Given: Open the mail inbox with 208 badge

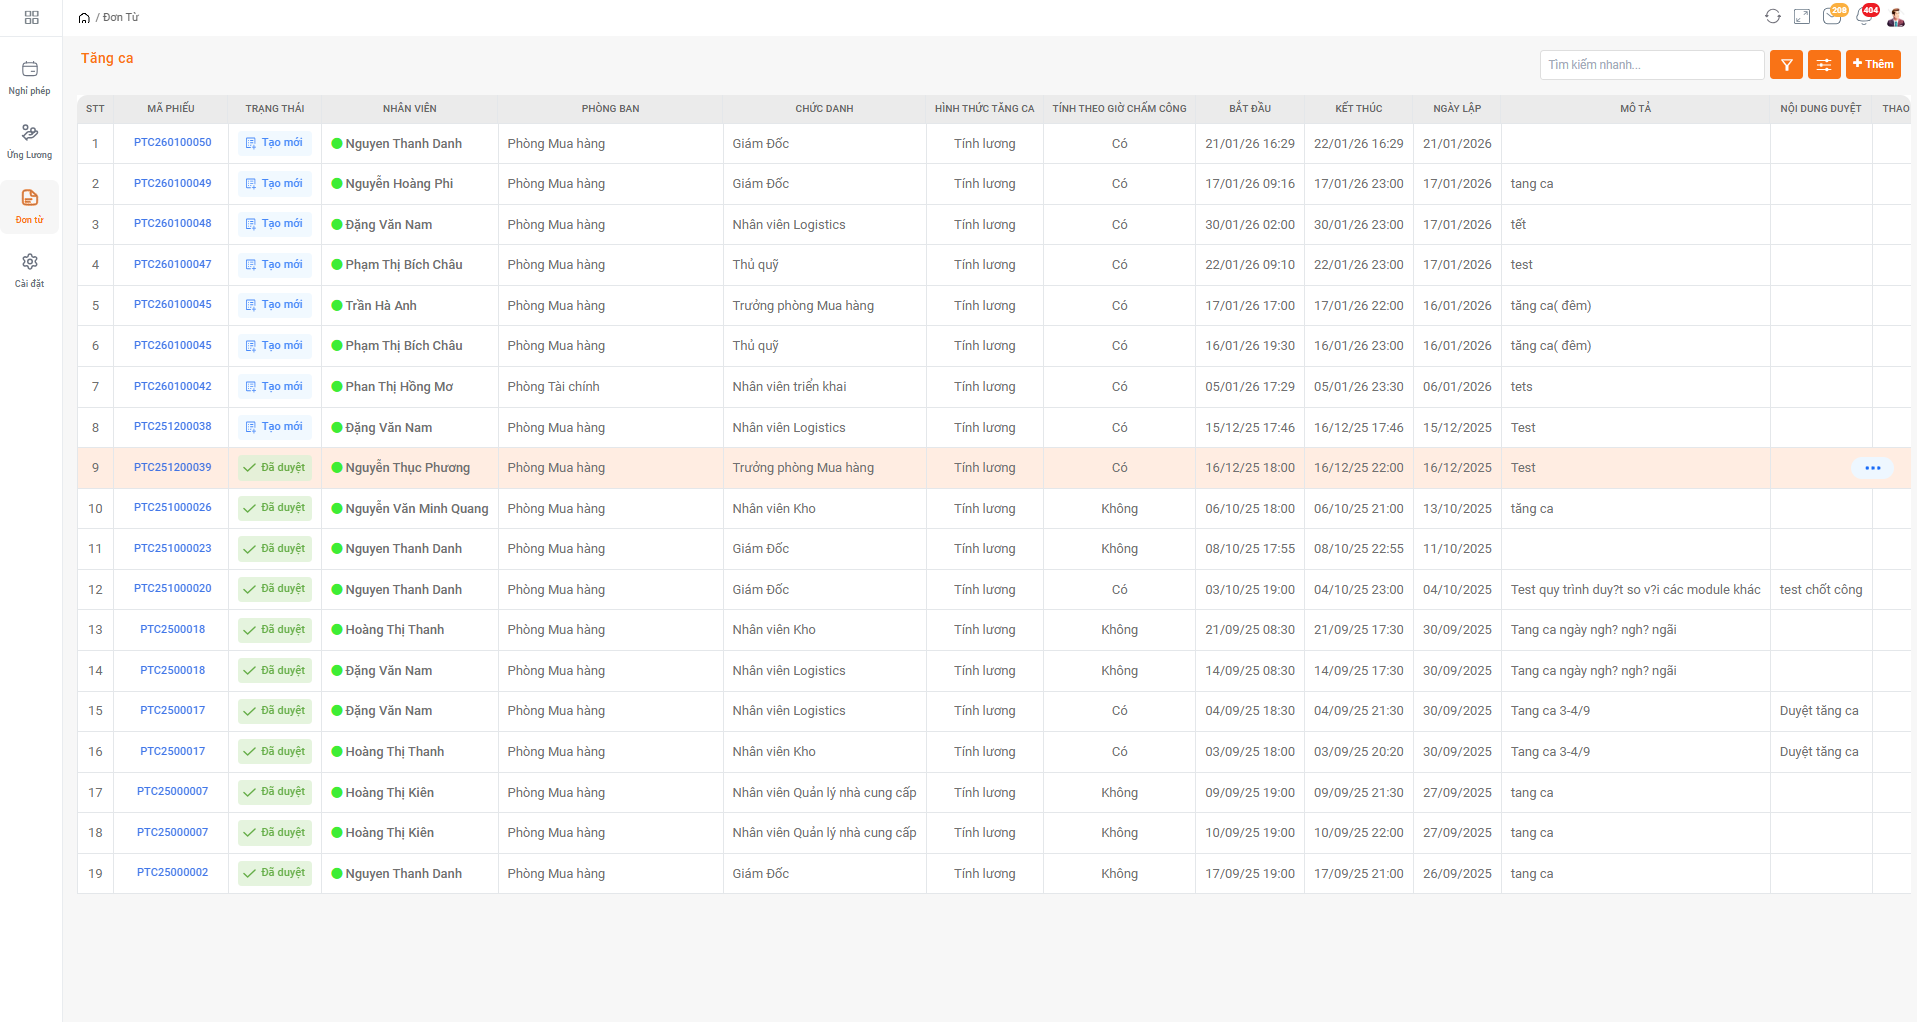Looking at the screenshot, I should (1832, 16).
